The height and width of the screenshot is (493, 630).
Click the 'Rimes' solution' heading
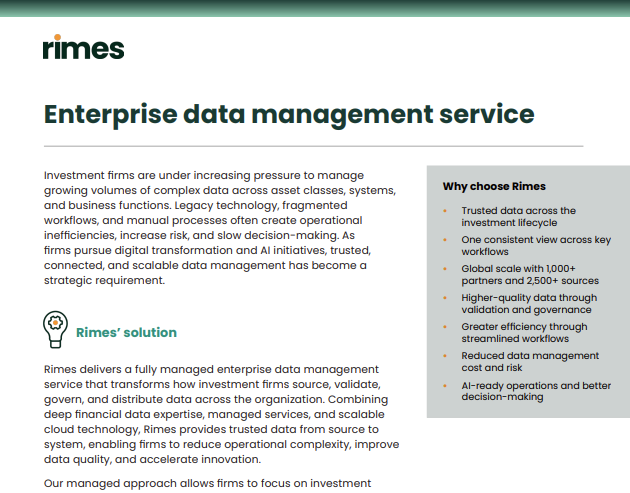126,333
